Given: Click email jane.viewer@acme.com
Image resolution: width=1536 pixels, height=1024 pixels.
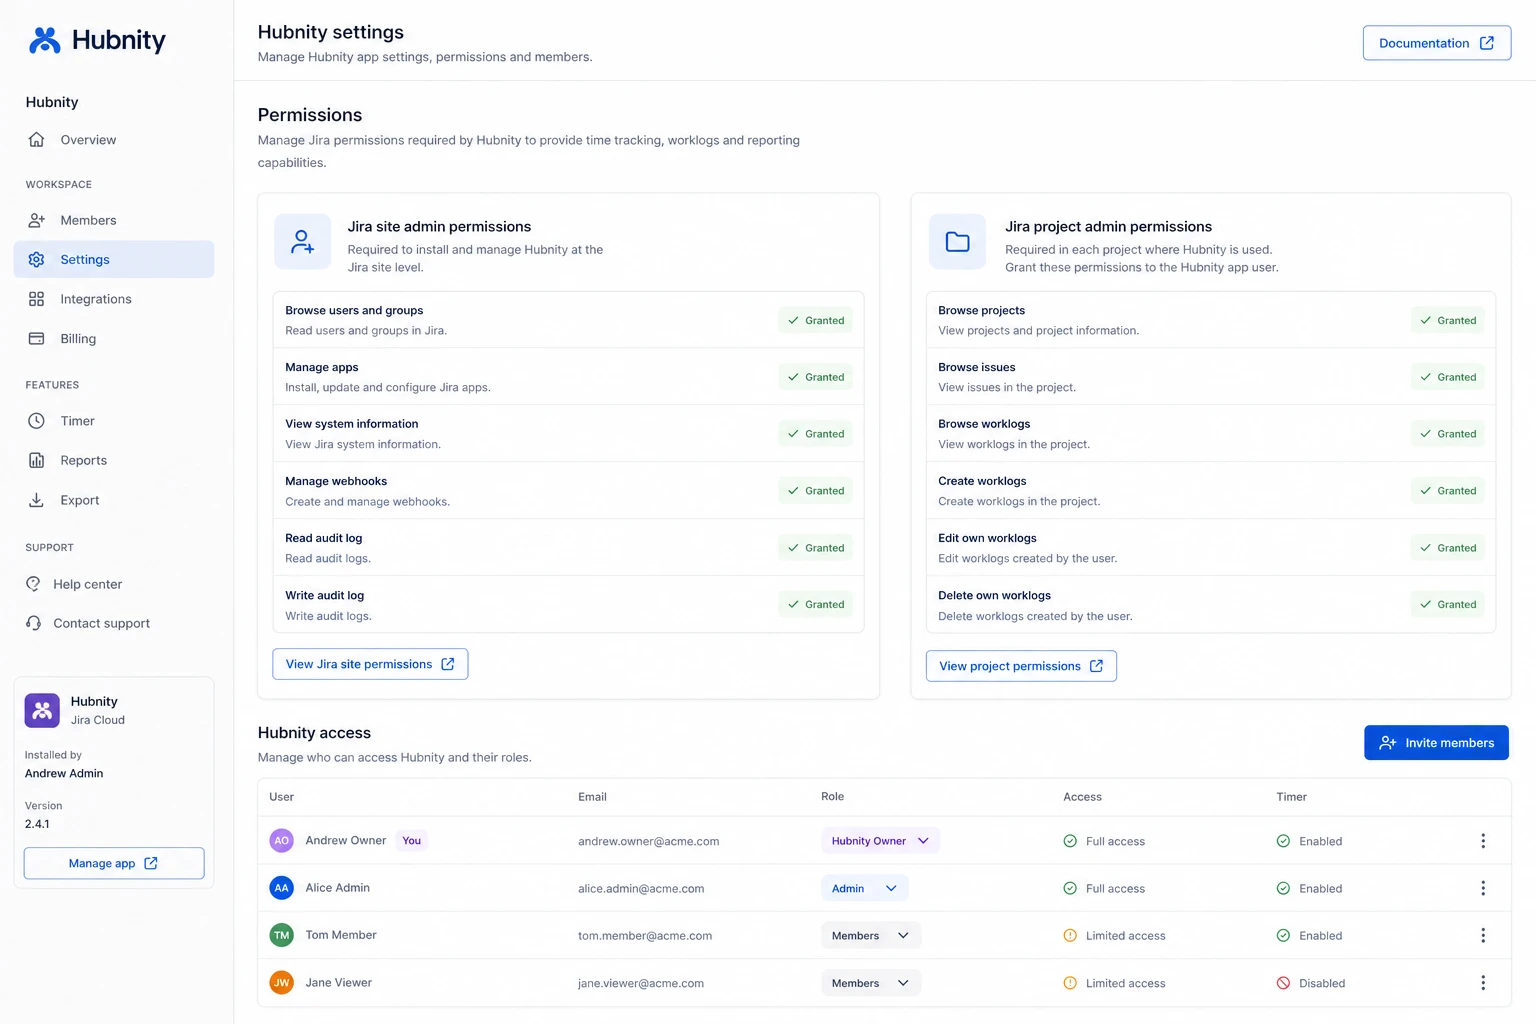Looking at the screenshot, I should pos(641,983).
